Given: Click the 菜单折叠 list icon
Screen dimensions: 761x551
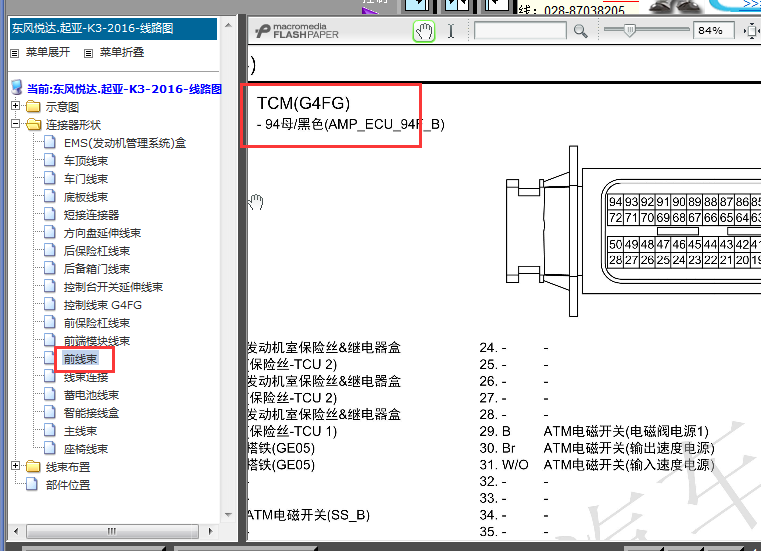Looking at the screenshot, I should [x=88, y=53].
